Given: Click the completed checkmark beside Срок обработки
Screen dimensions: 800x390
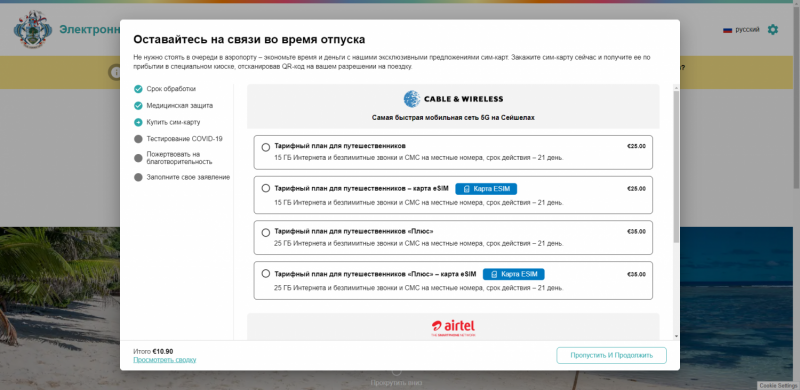Looking at the screenshot, I should coord(138,89).
